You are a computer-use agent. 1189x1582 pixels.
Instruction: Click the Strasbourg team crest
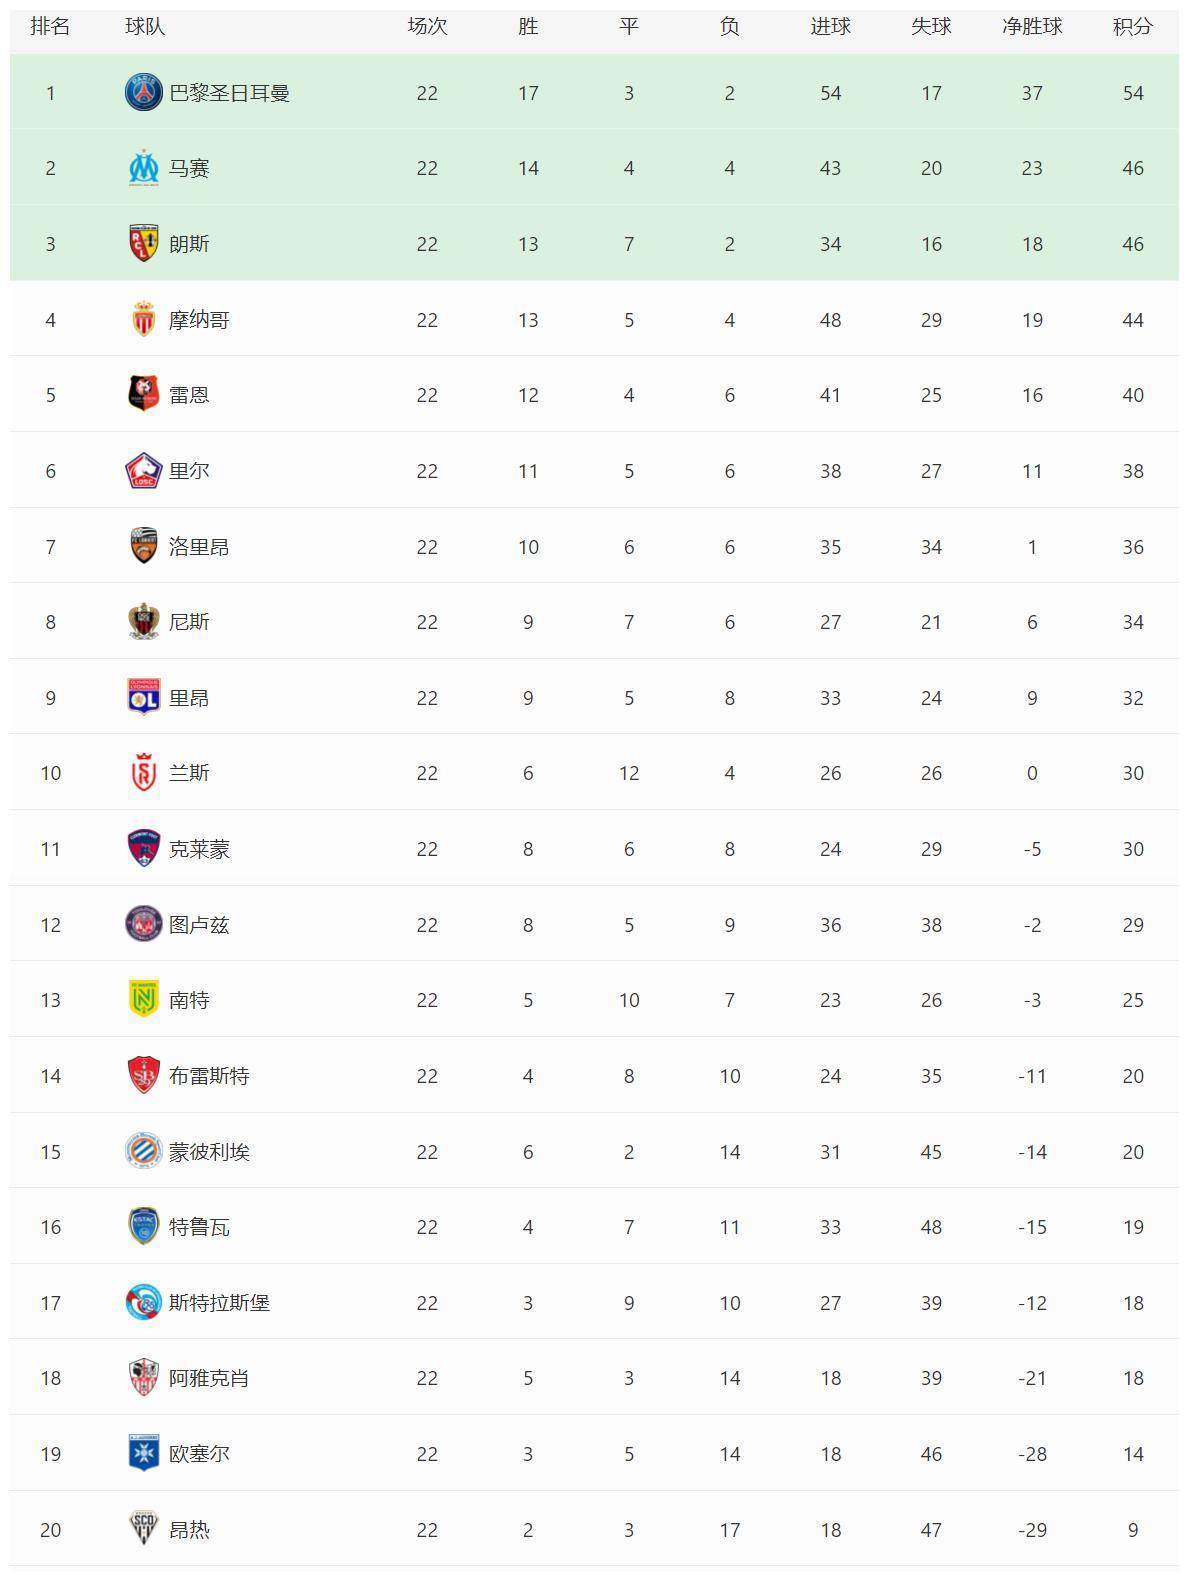click(x=144, y=1303)
